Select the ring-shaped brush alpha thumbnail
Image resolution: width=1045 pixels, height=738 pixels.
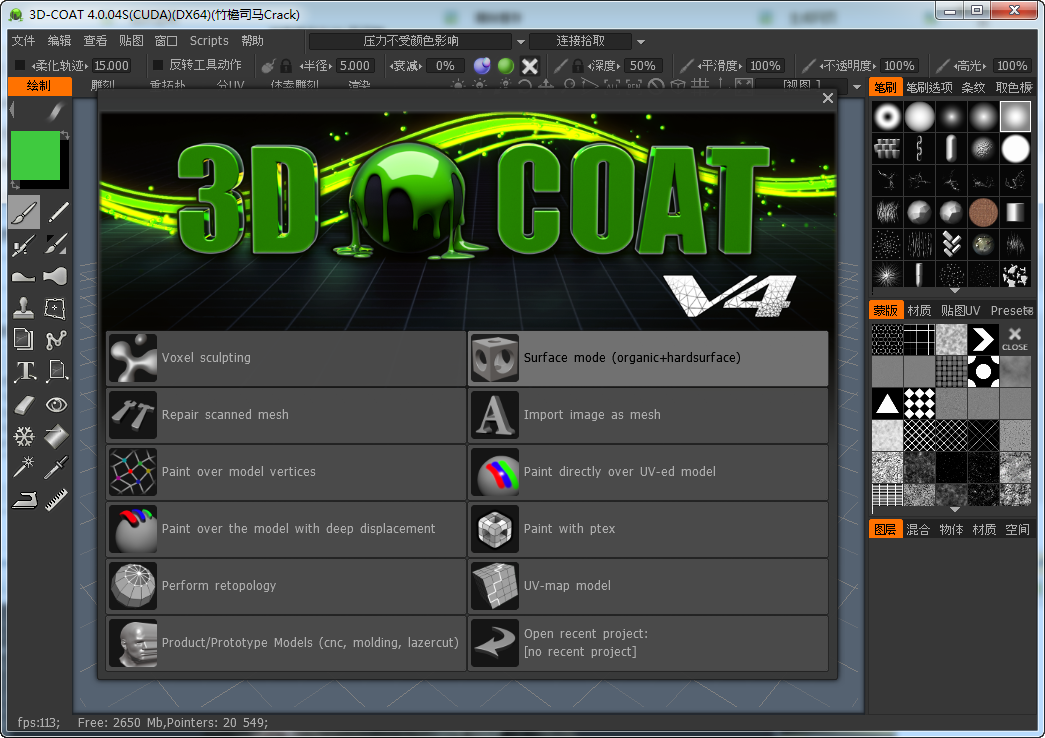pyautogui.click(x=887, y=117)
